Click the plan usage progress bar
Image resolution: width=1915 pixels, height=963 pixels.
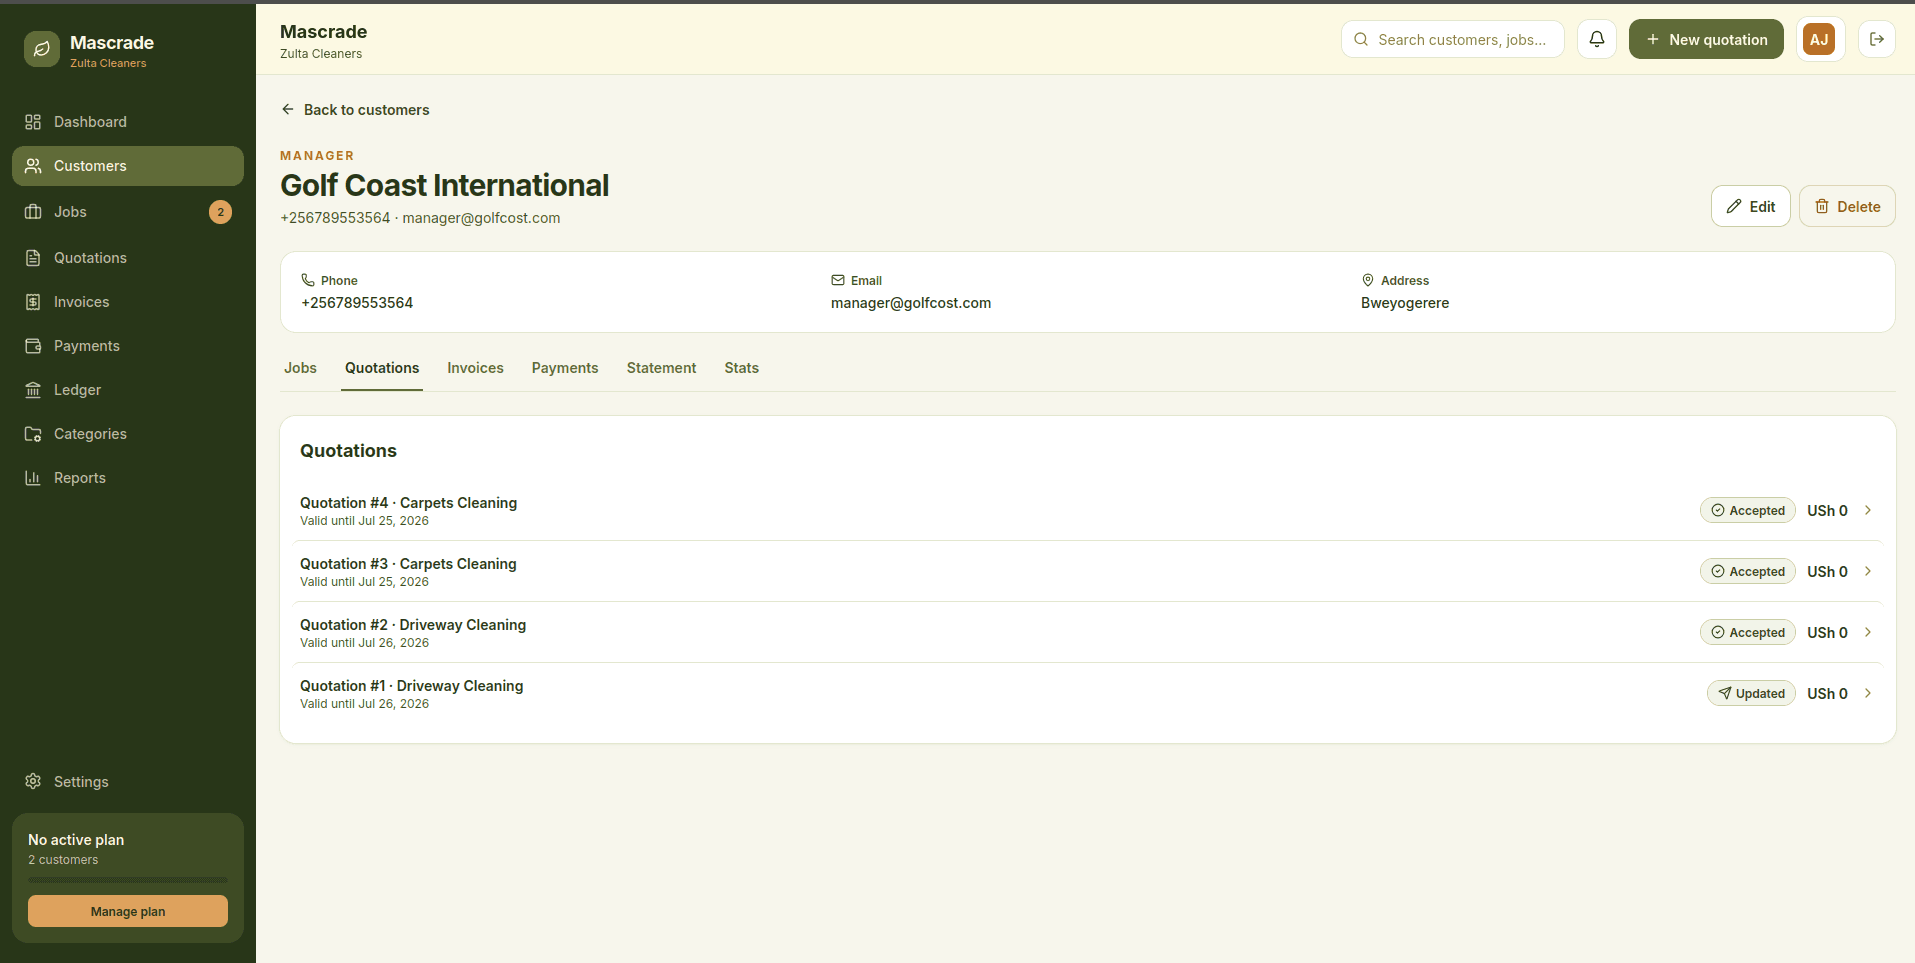click(x=128, y=880)
